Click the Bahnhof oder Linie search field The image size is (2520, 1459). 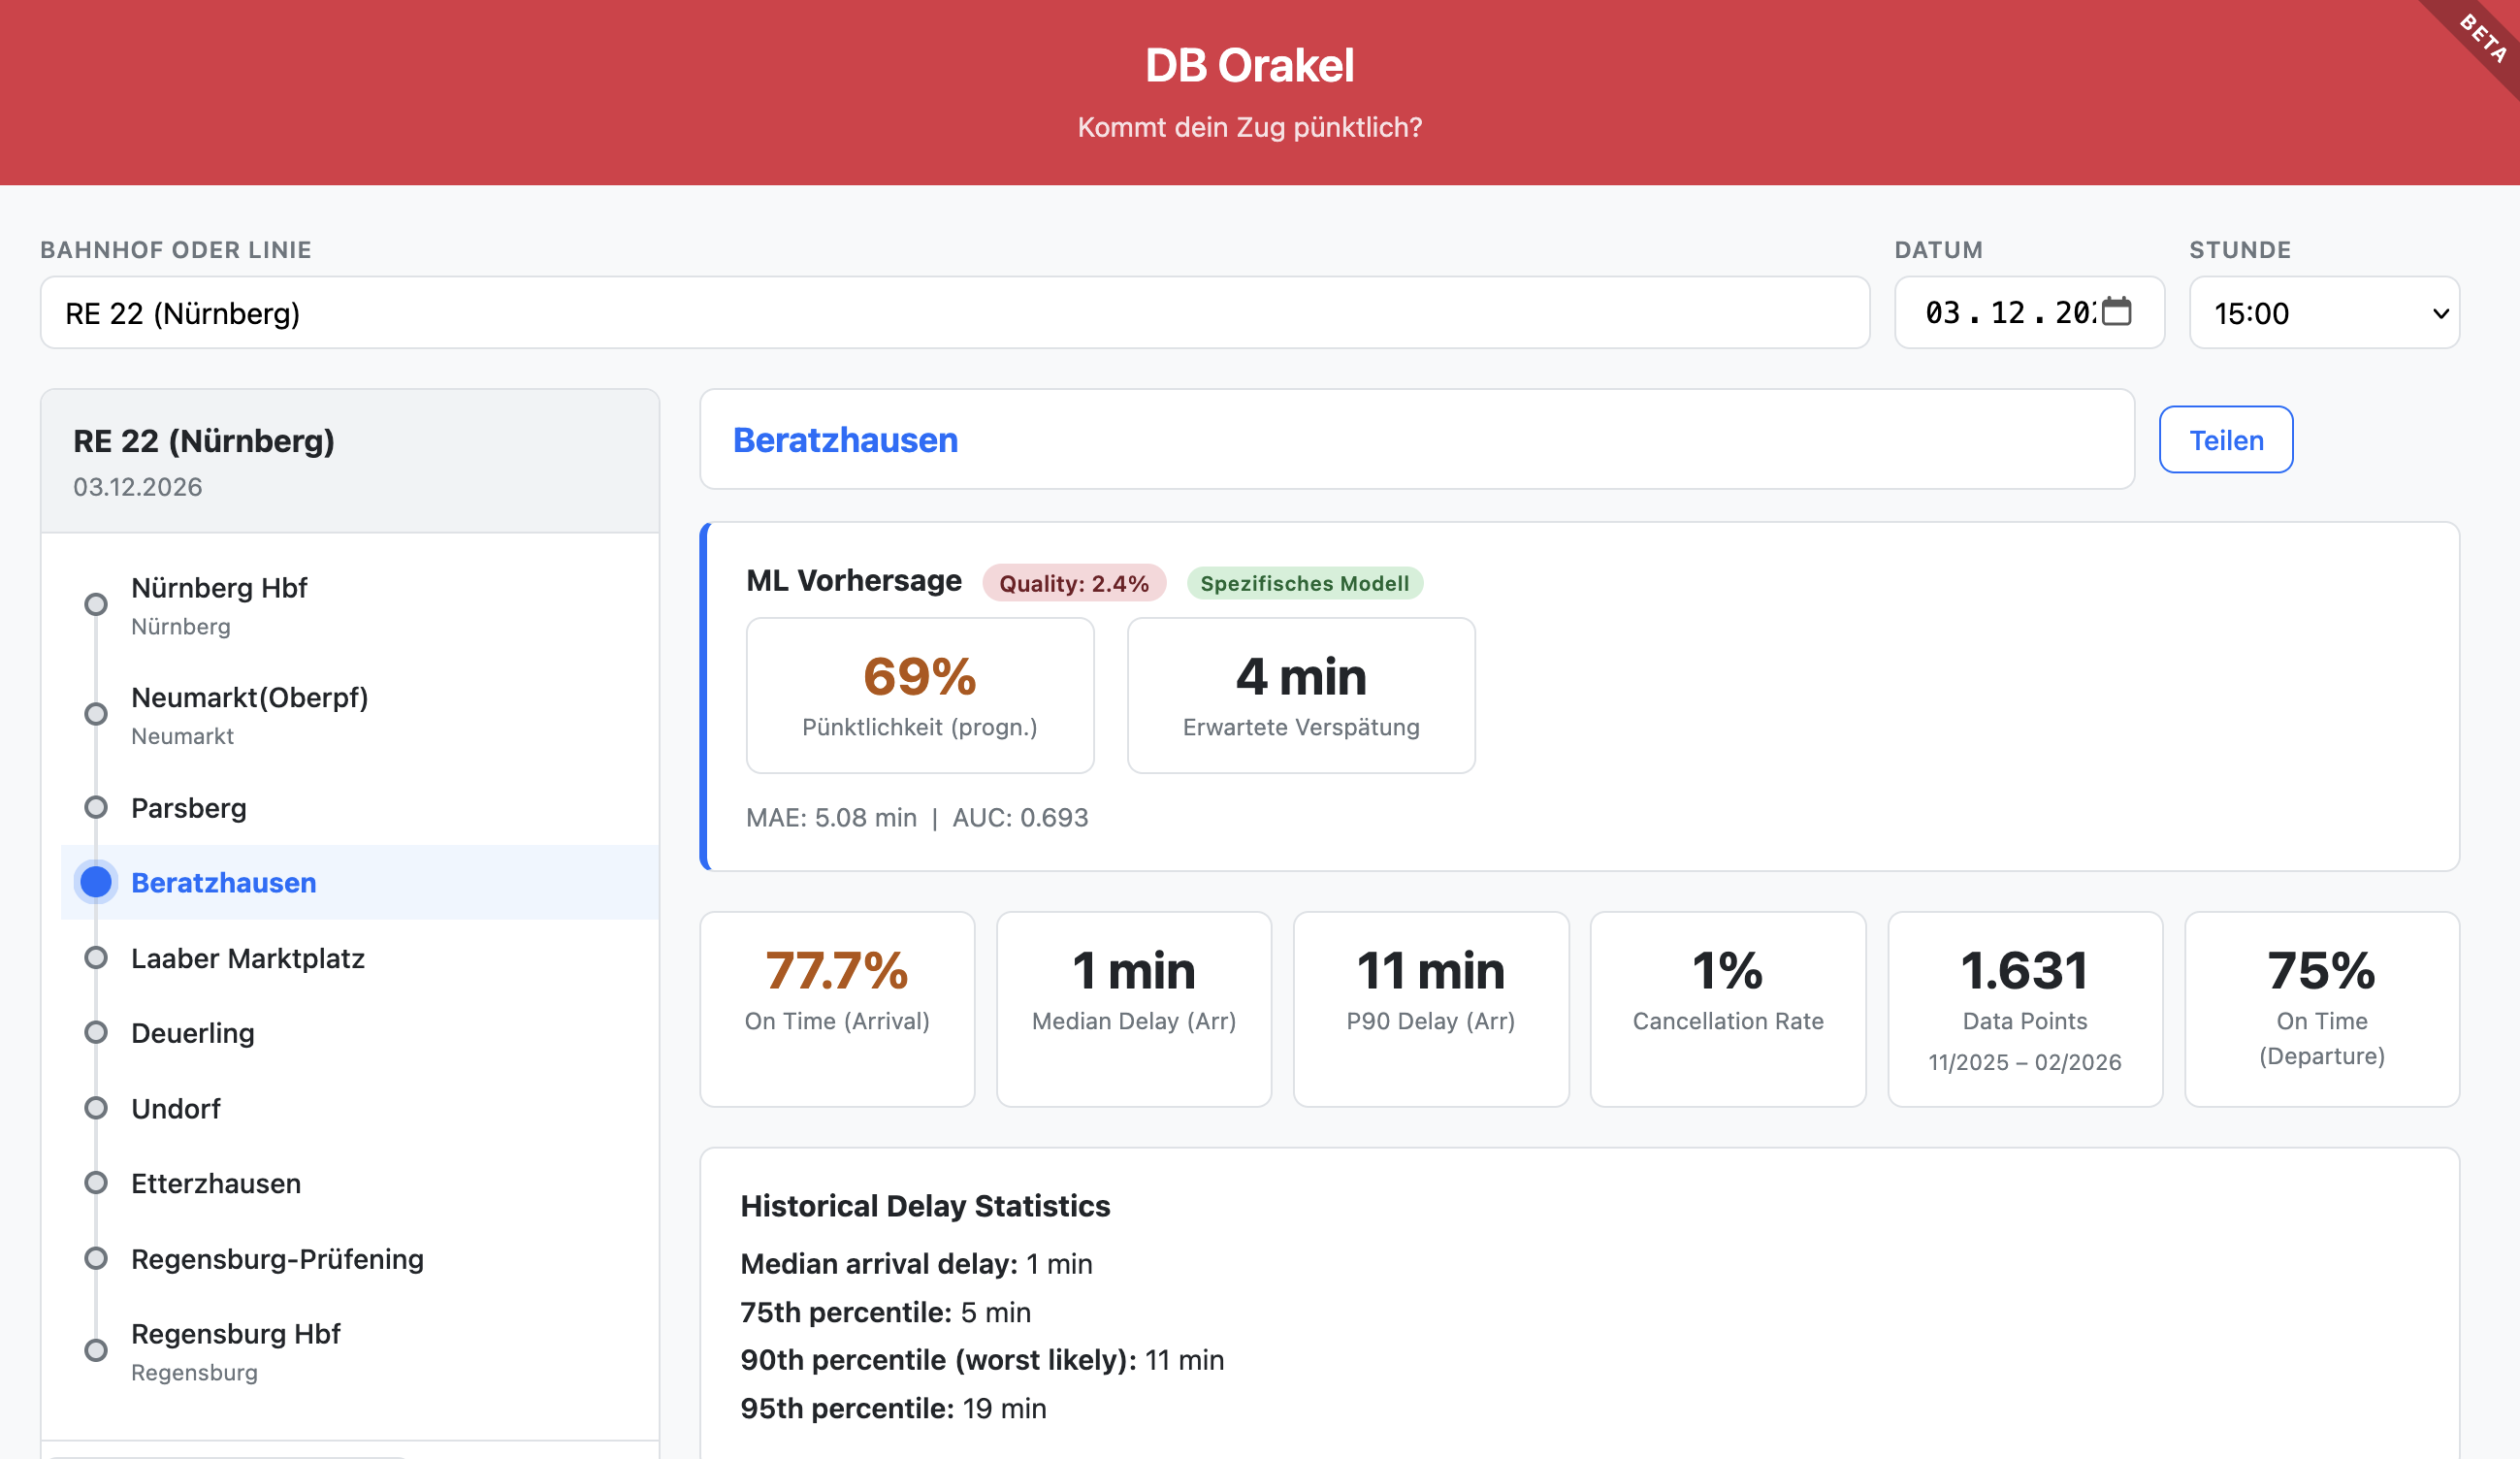(x=954, y=313)
